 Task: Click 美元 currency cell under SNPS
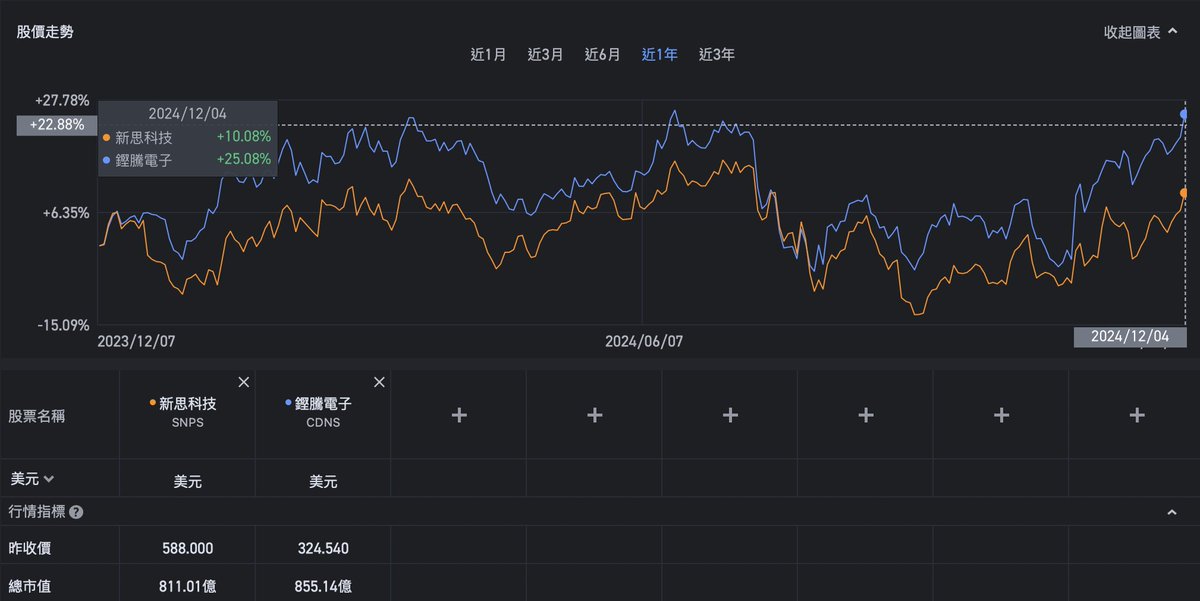click(187, 482)
